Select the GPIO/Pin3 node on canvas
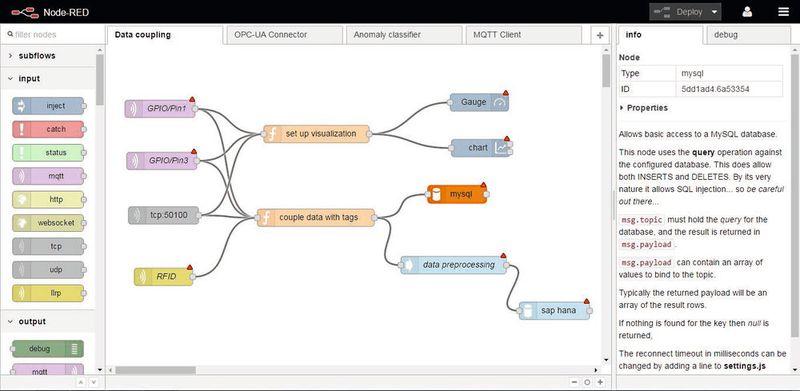The image size is (800, 391). tap(162, 161)
